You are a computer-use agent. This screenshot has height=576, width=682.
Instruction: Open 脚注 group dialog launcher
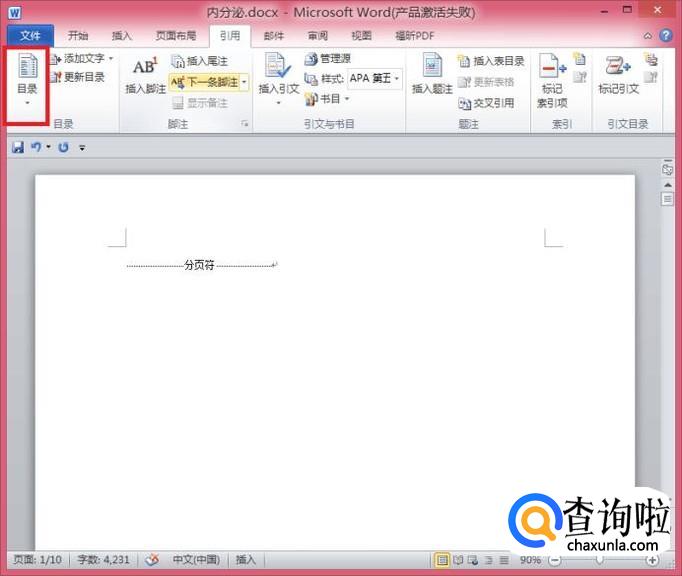click(244, 124)
